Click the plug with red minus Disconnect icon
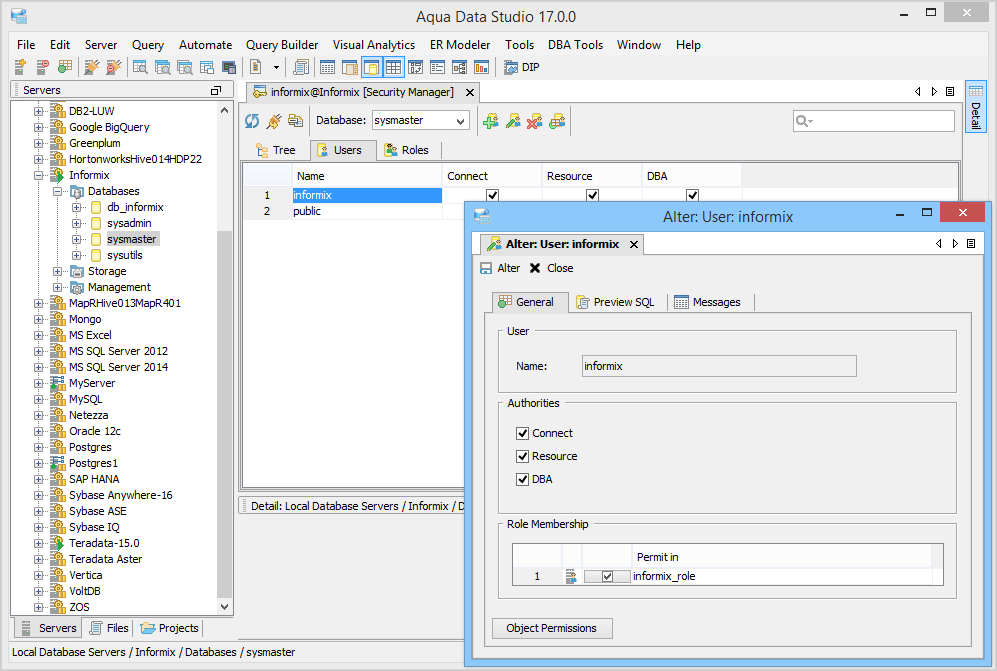This screenshot has width=997, height=671. click(114, 67)
